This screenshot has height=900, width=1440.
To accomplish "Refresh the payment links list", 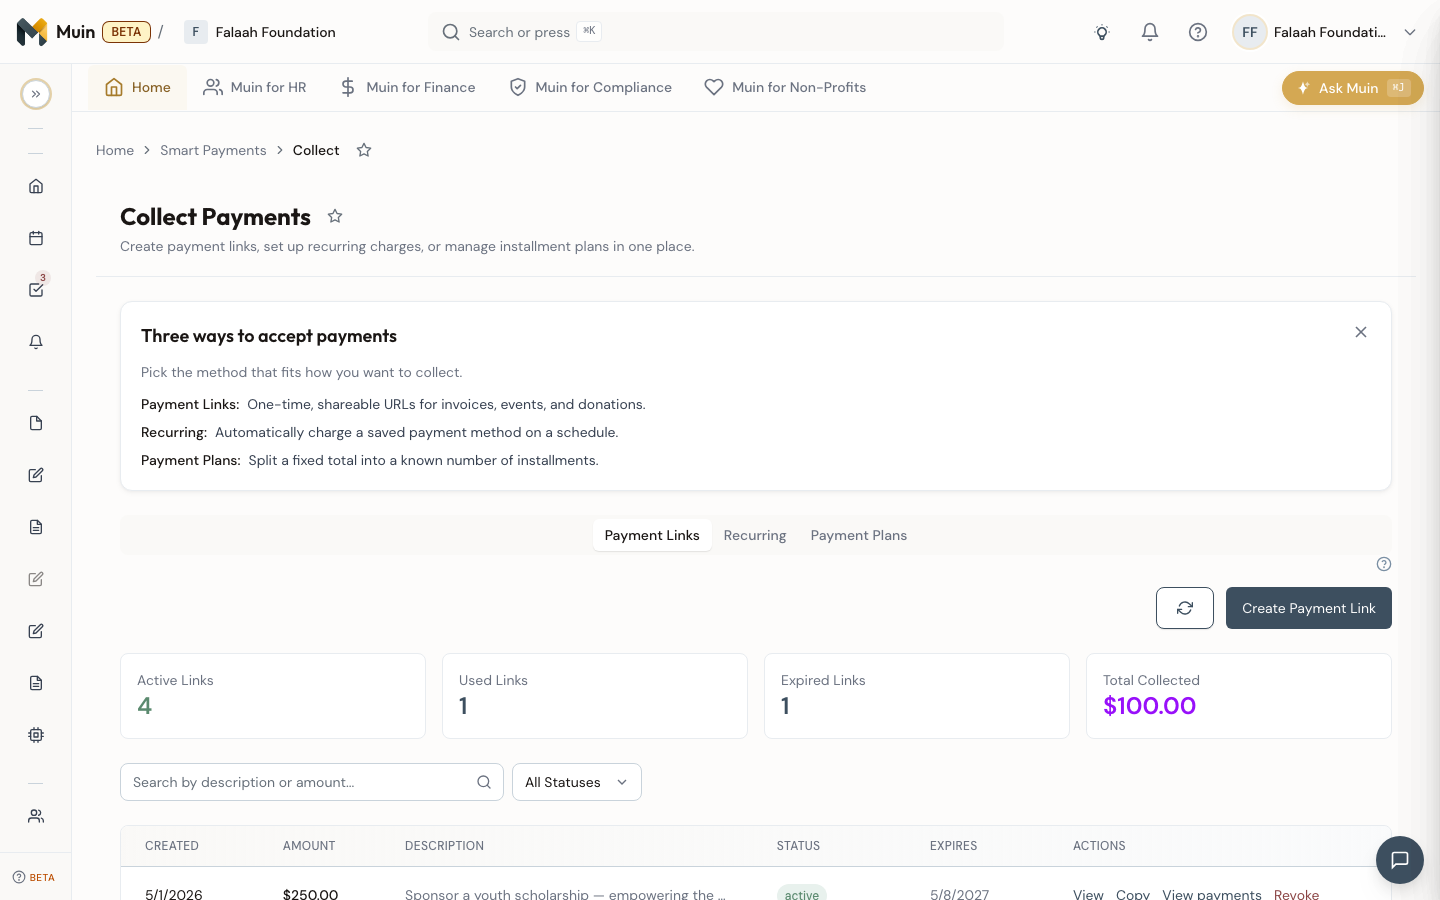I will 1185,608.
